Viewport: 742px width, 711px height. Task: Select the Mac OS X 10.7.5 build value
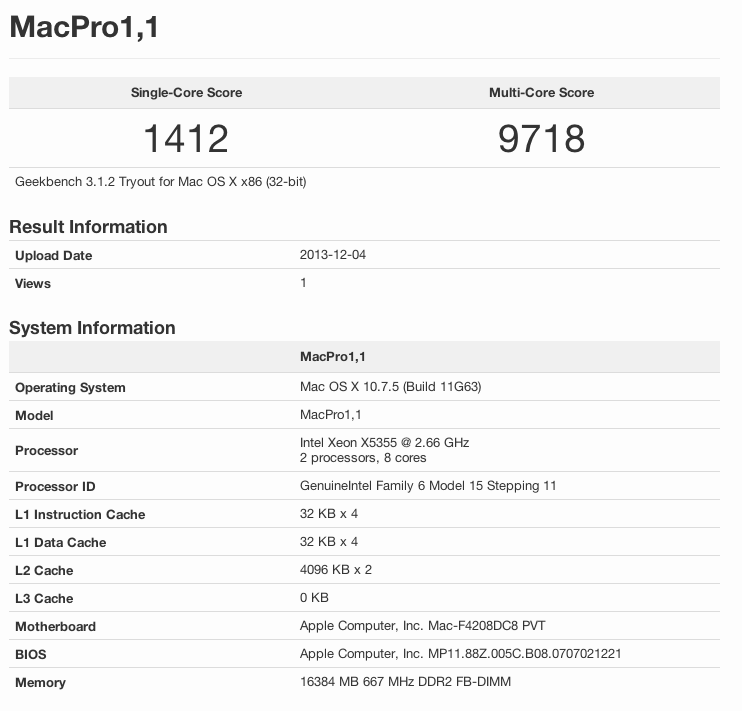(x=390, y=387)
